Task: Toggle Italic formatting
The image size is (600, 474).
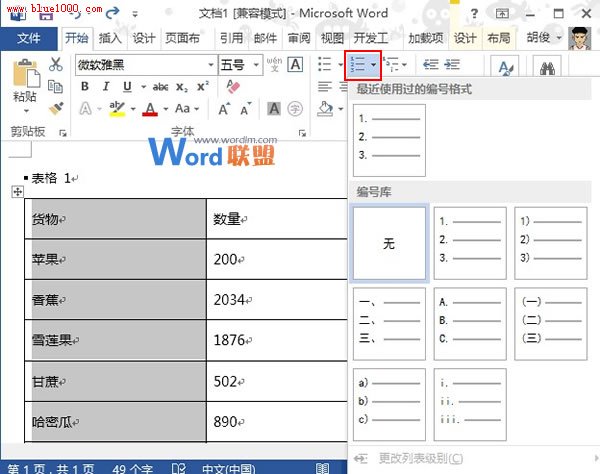Action: (106, 87)
